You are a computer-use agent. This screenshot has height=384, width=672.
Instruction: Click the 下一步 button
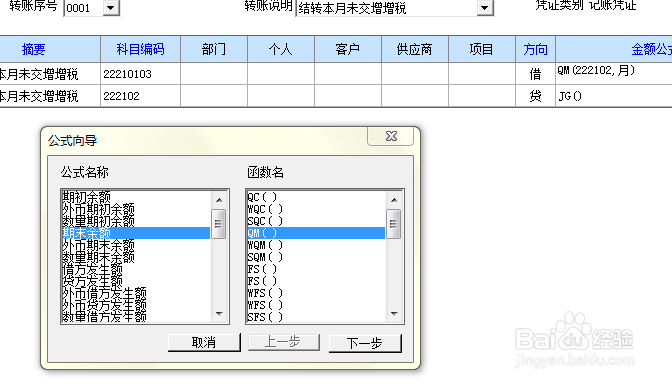click(365, 343)
